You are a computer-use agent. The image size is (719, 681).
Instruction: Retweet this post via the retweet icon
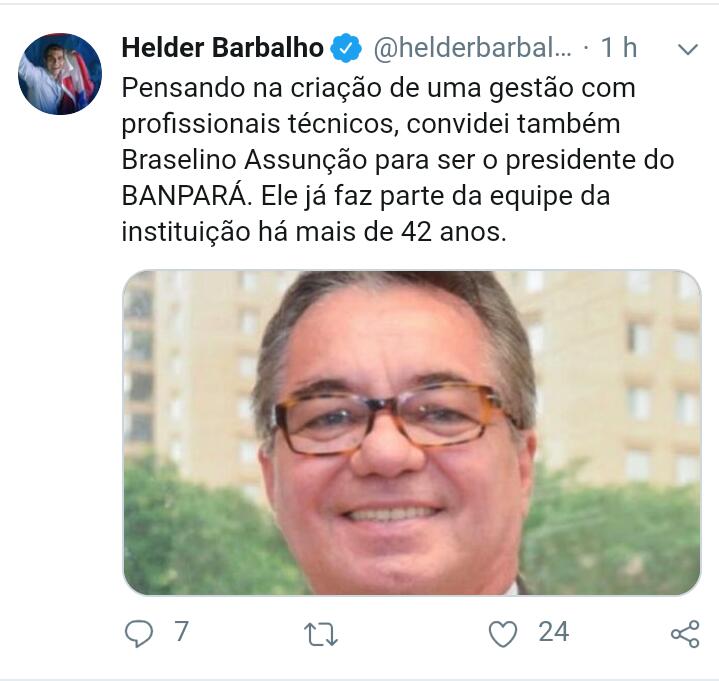click(x=321, y=635)
